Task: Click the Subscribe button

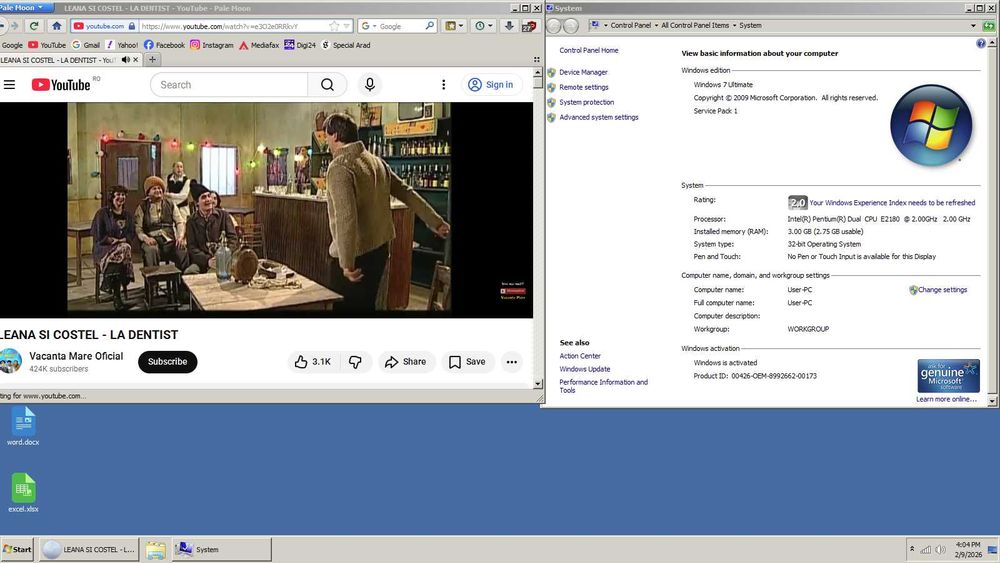Action: 168,362
